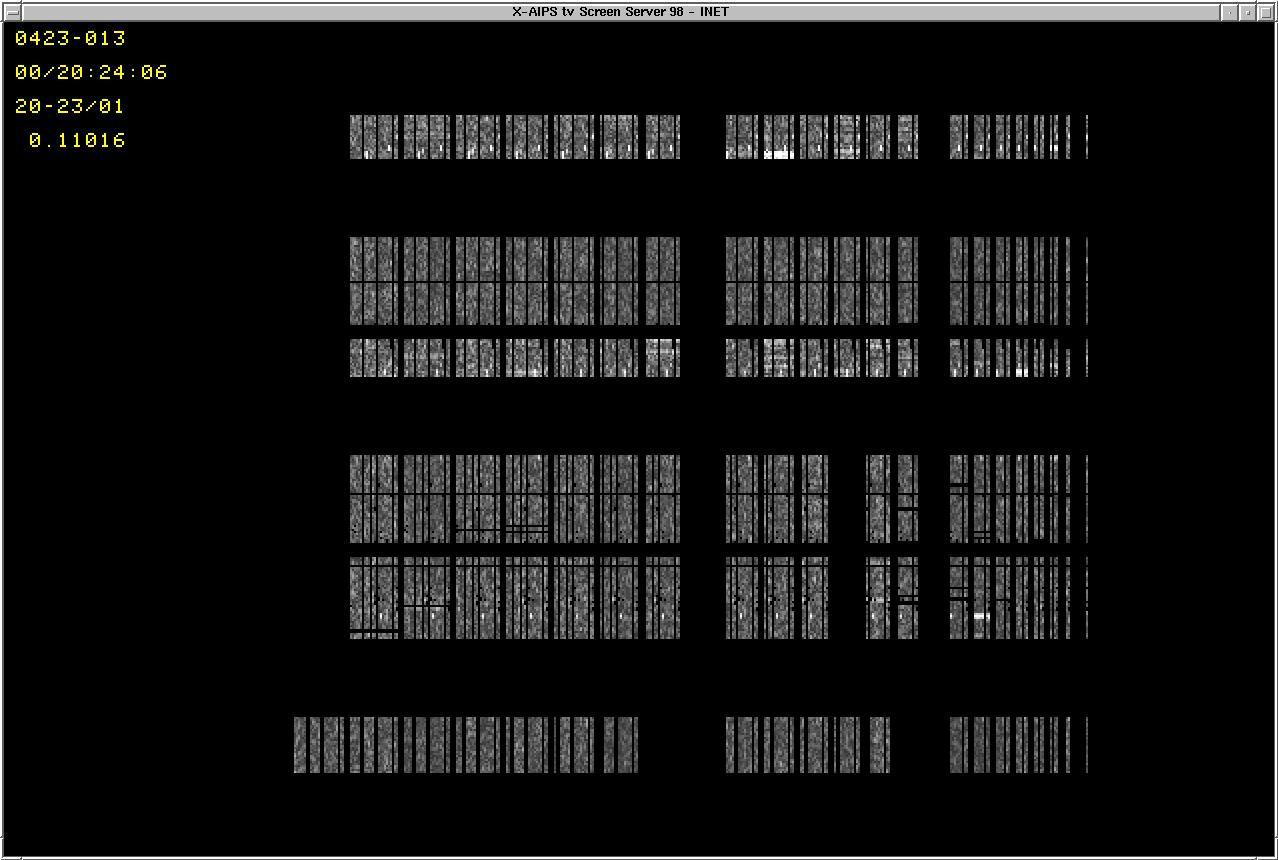The width and height of the screenshot is (1278, 860).
Task: Click the bottom-row middle data panel
Action: pos(807,744)
